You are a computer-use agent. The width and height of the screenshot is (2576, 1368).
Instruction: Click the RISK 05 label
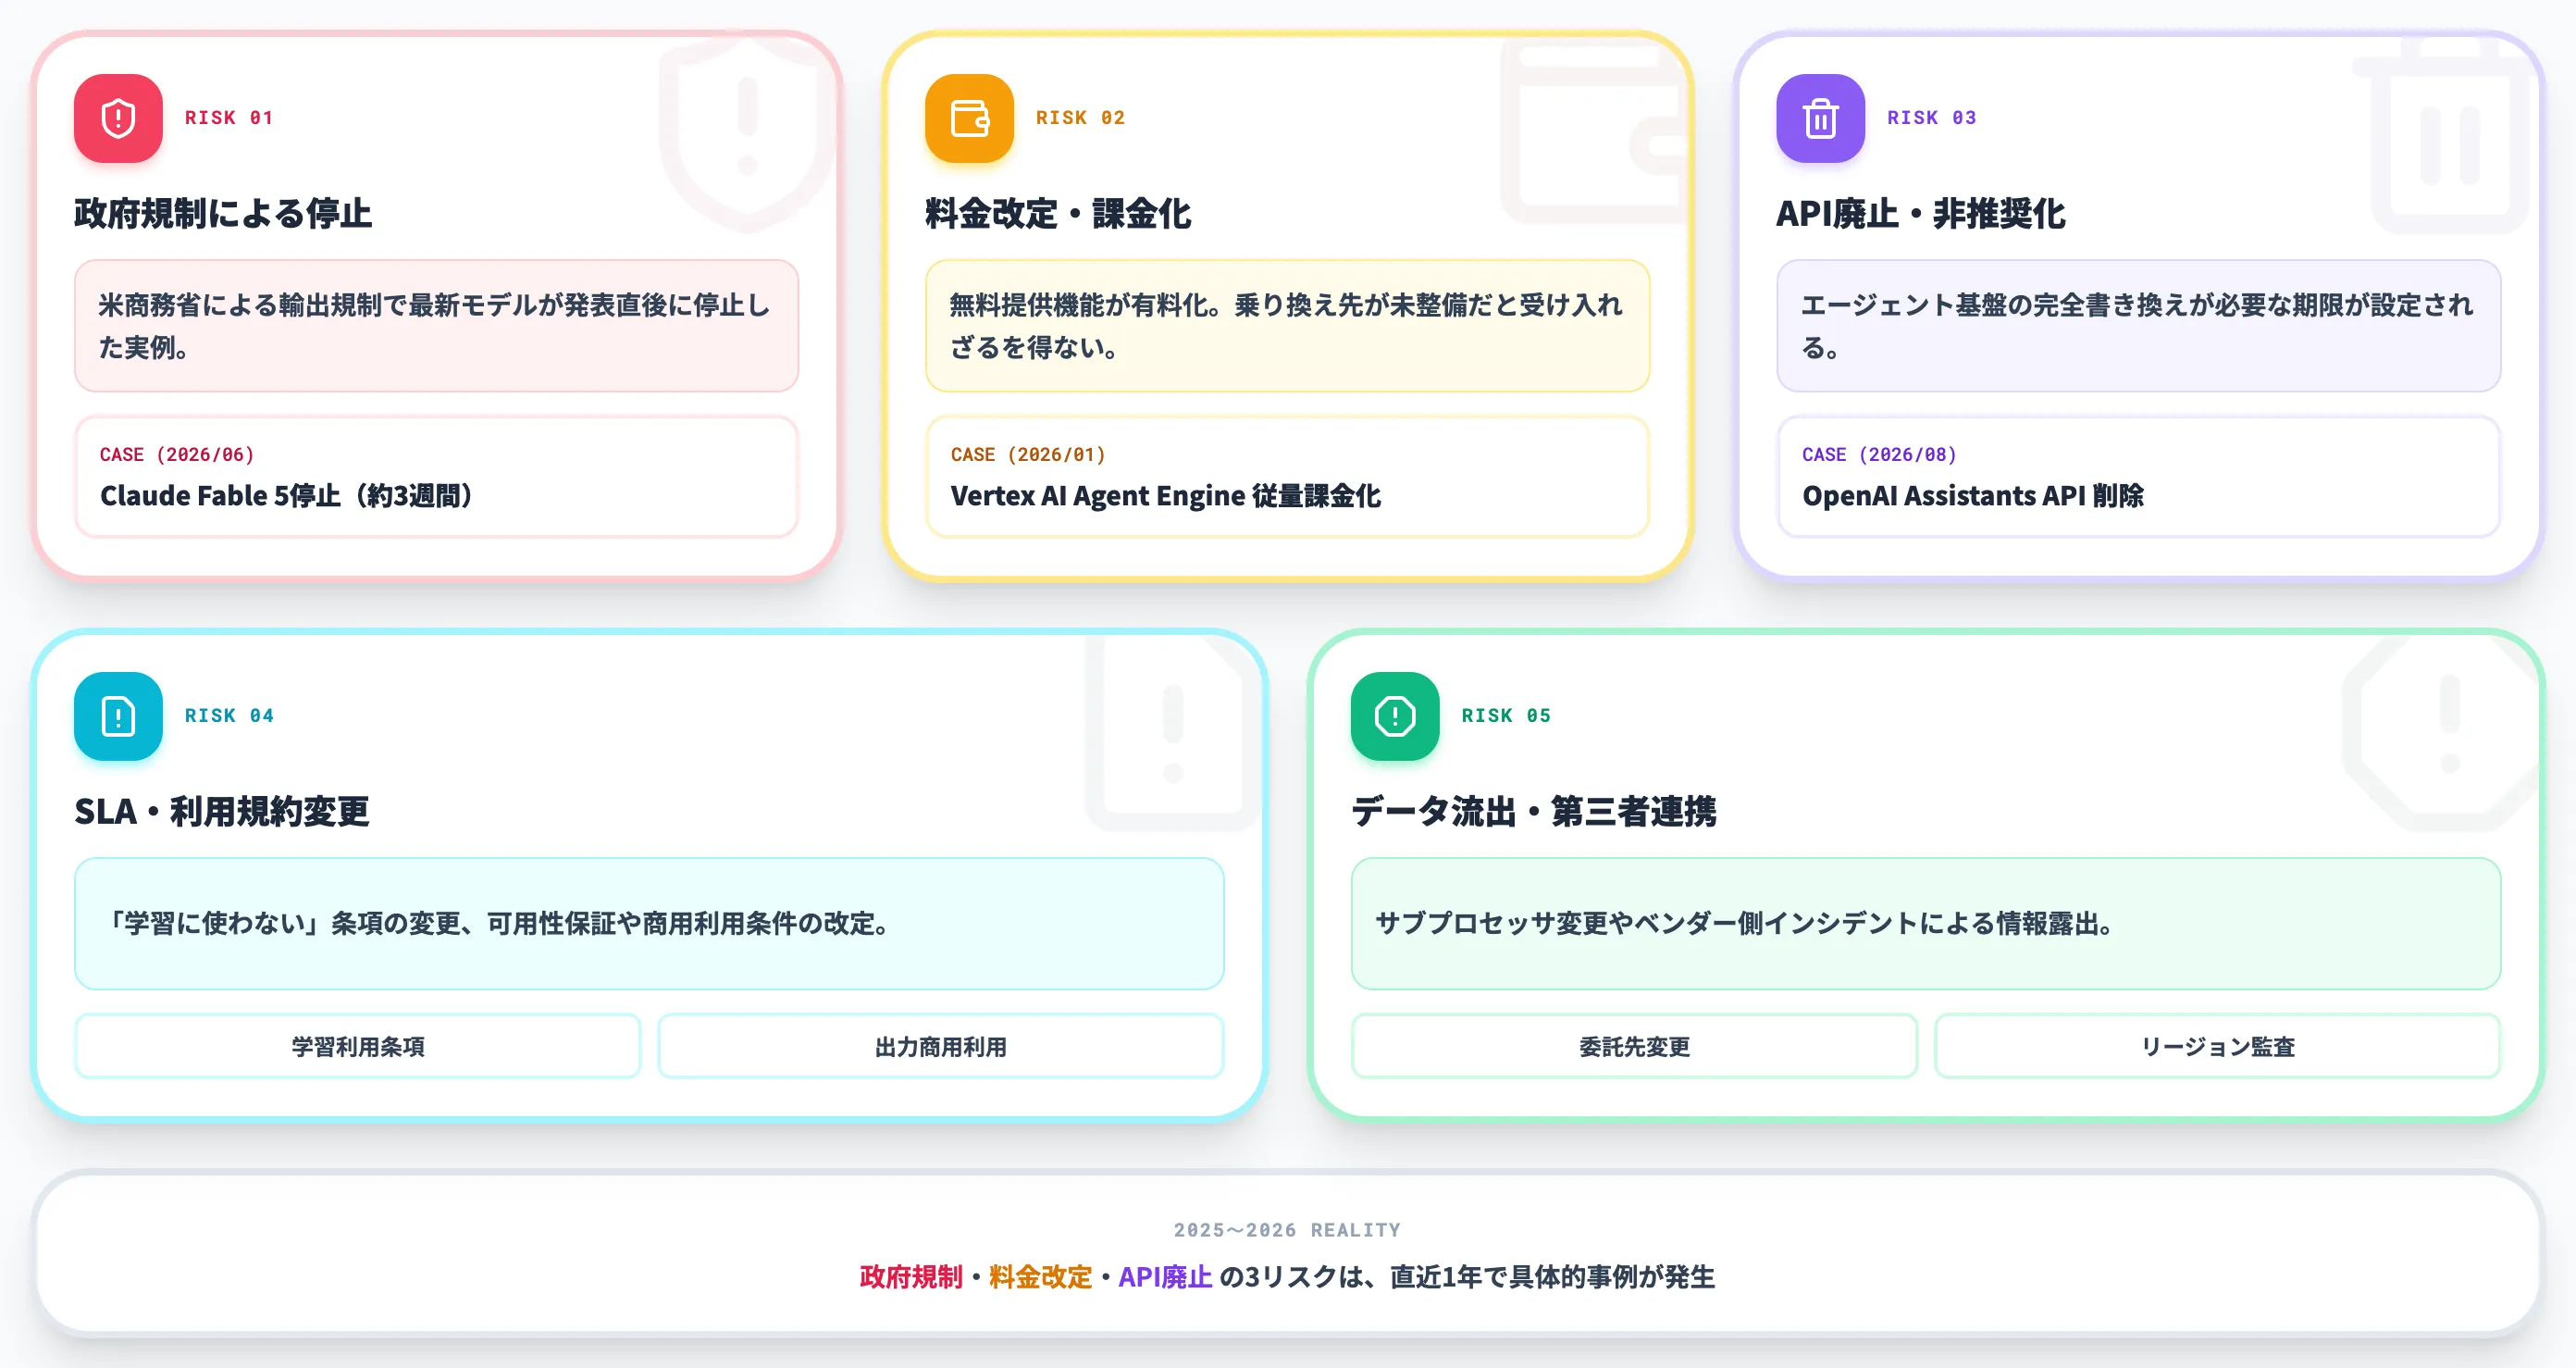point(1506,716)
